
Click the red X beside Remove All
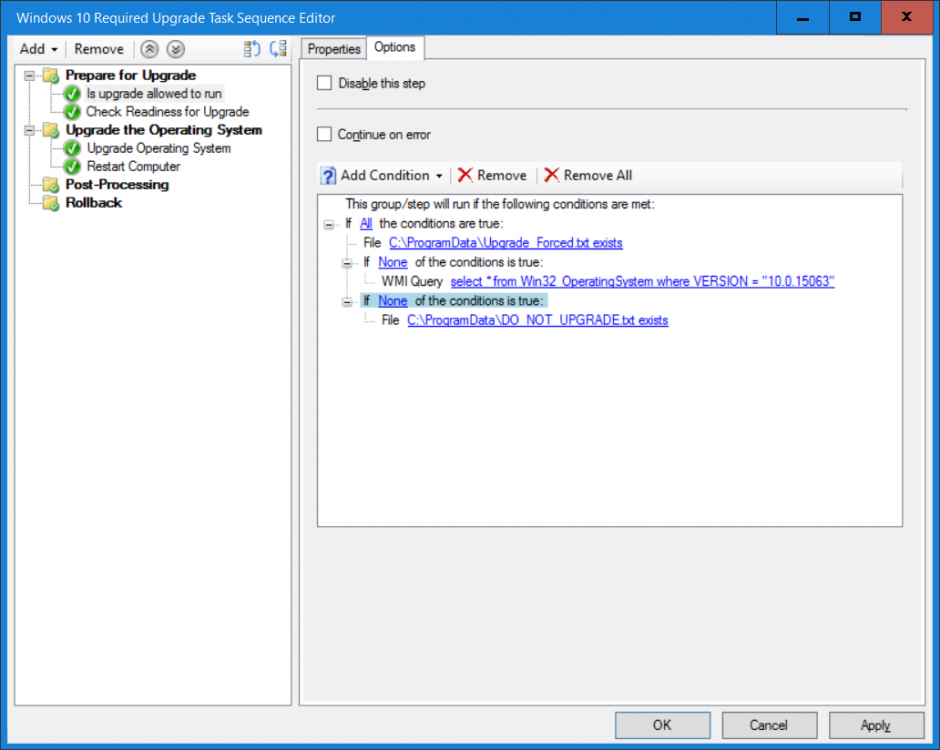point(552,175)
